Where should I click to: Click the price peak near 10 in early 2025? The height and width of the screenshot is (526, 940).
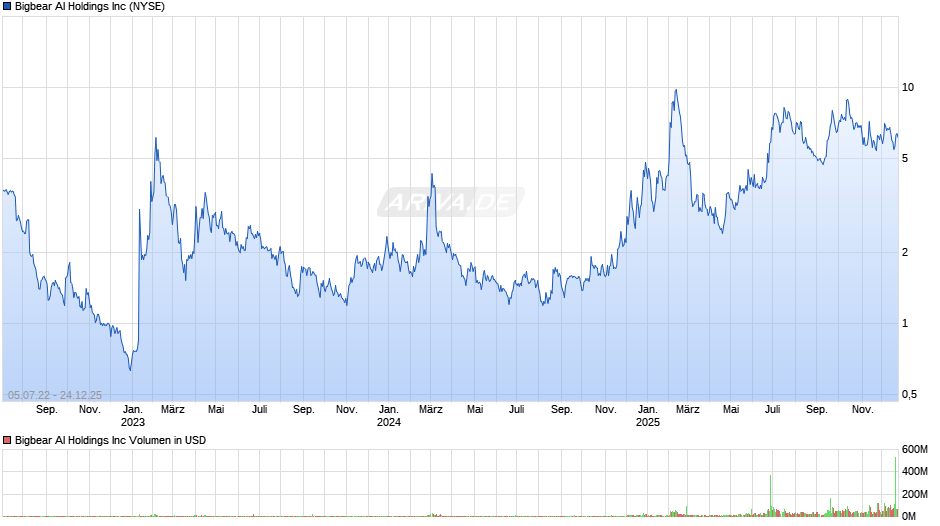pyautogui.click(x=676, y=91)
